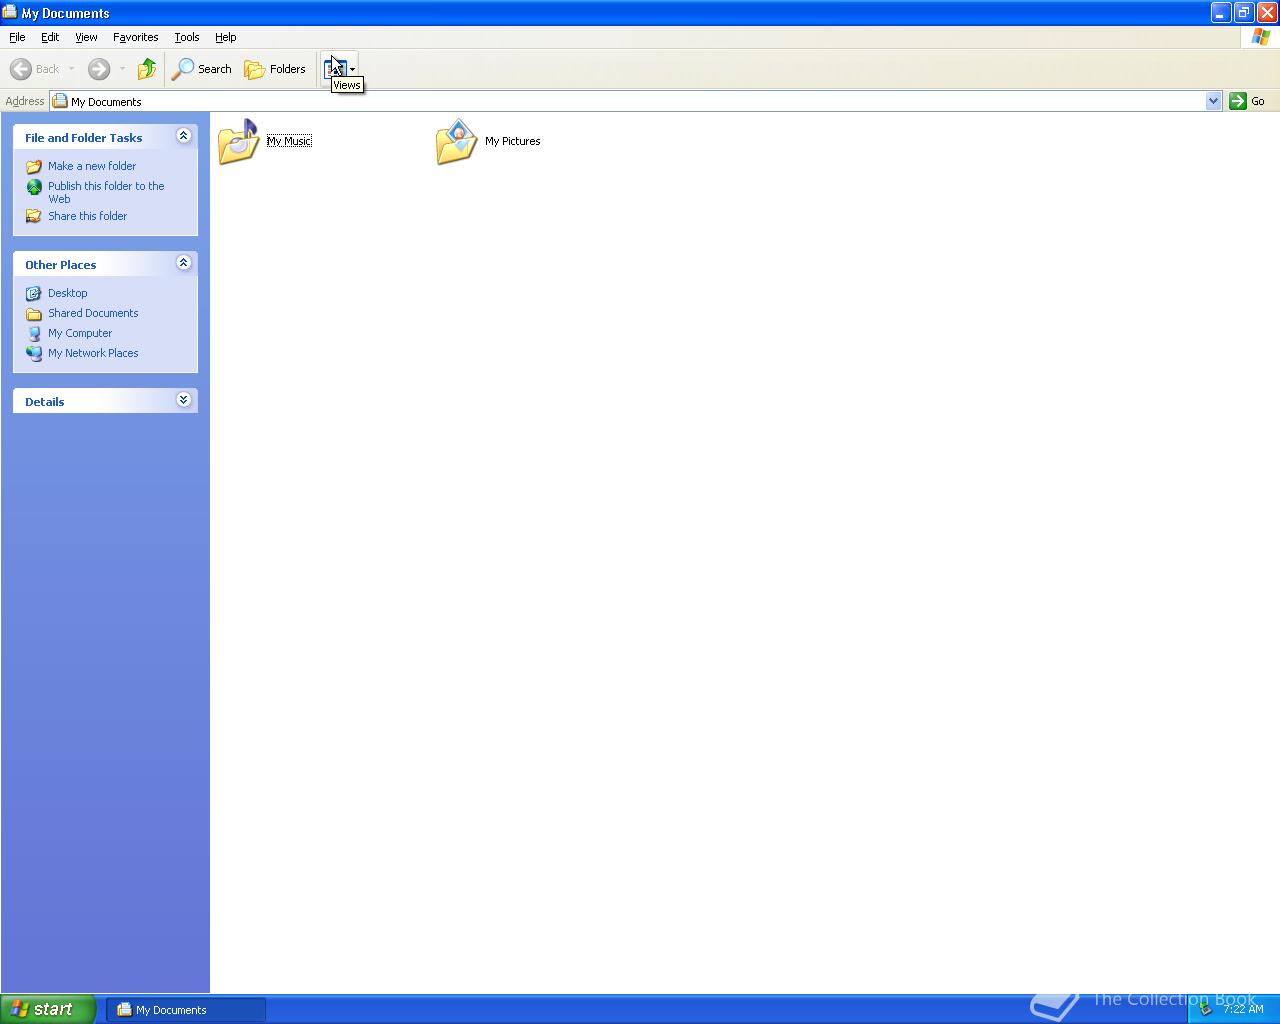
Task: Click Make a new folder link
Action: point(92,166)
